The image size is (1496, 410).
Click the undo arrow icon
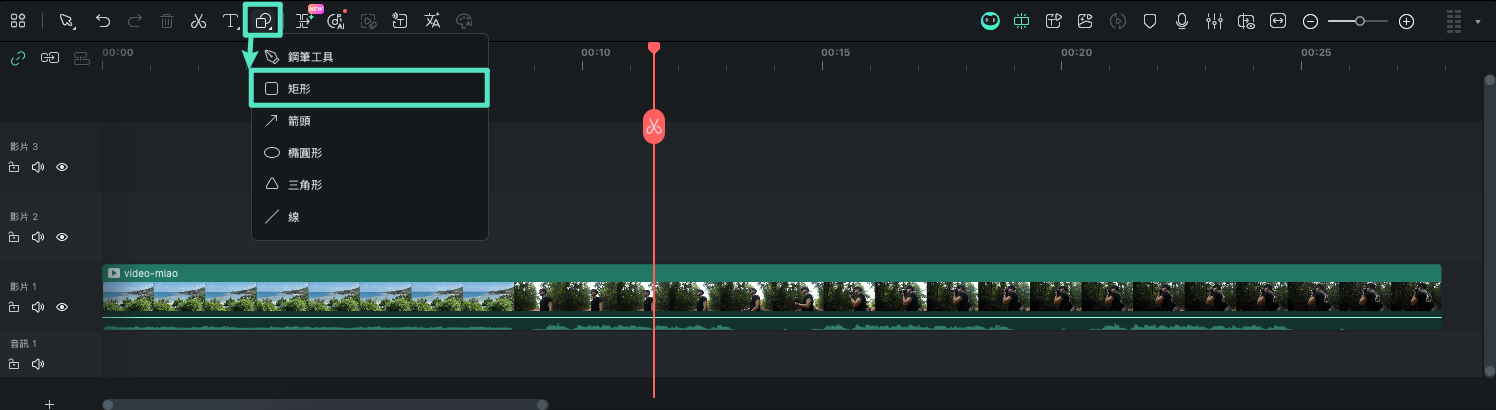coord(103,21)
